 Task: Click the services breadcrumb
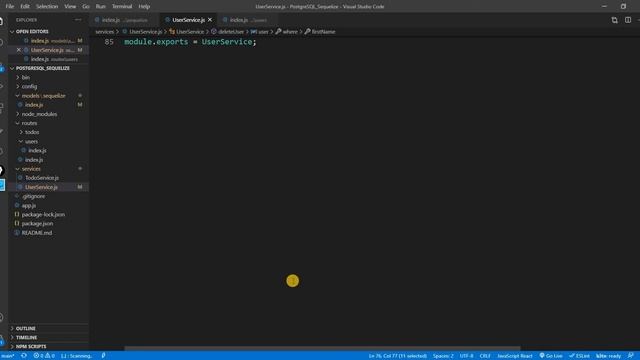104,31
